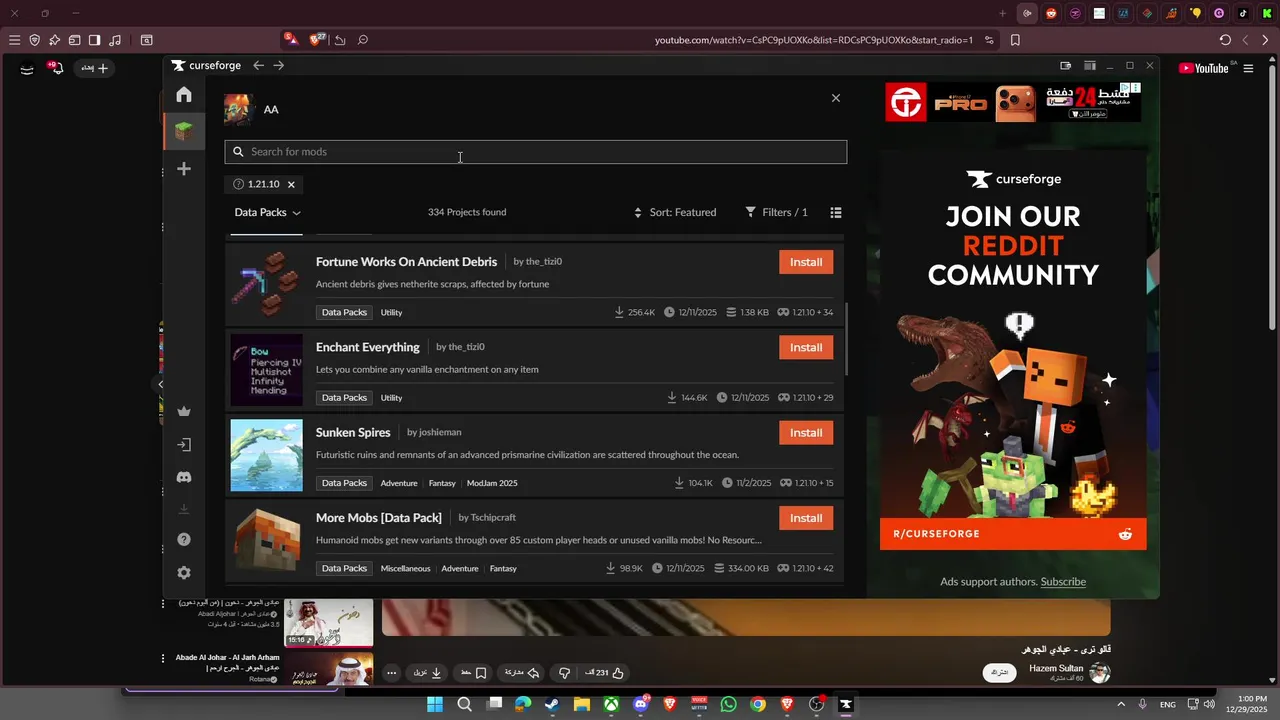Click Sunken Spires thumbnail image
Image resolution: width=1280 pixels, height=720 pixels.
click(266, 455)
